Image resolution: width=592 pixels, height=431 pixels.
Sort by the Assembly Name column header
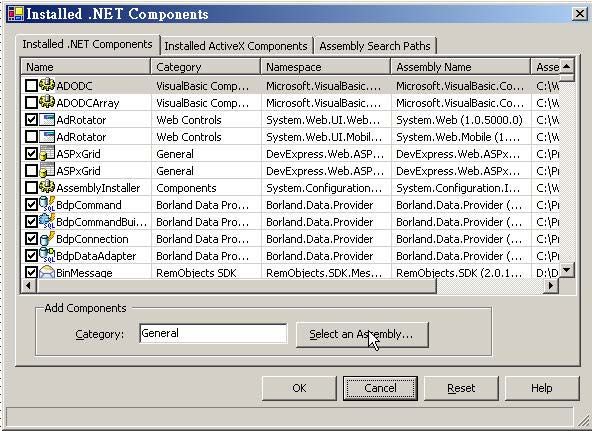tap(461, 67)
